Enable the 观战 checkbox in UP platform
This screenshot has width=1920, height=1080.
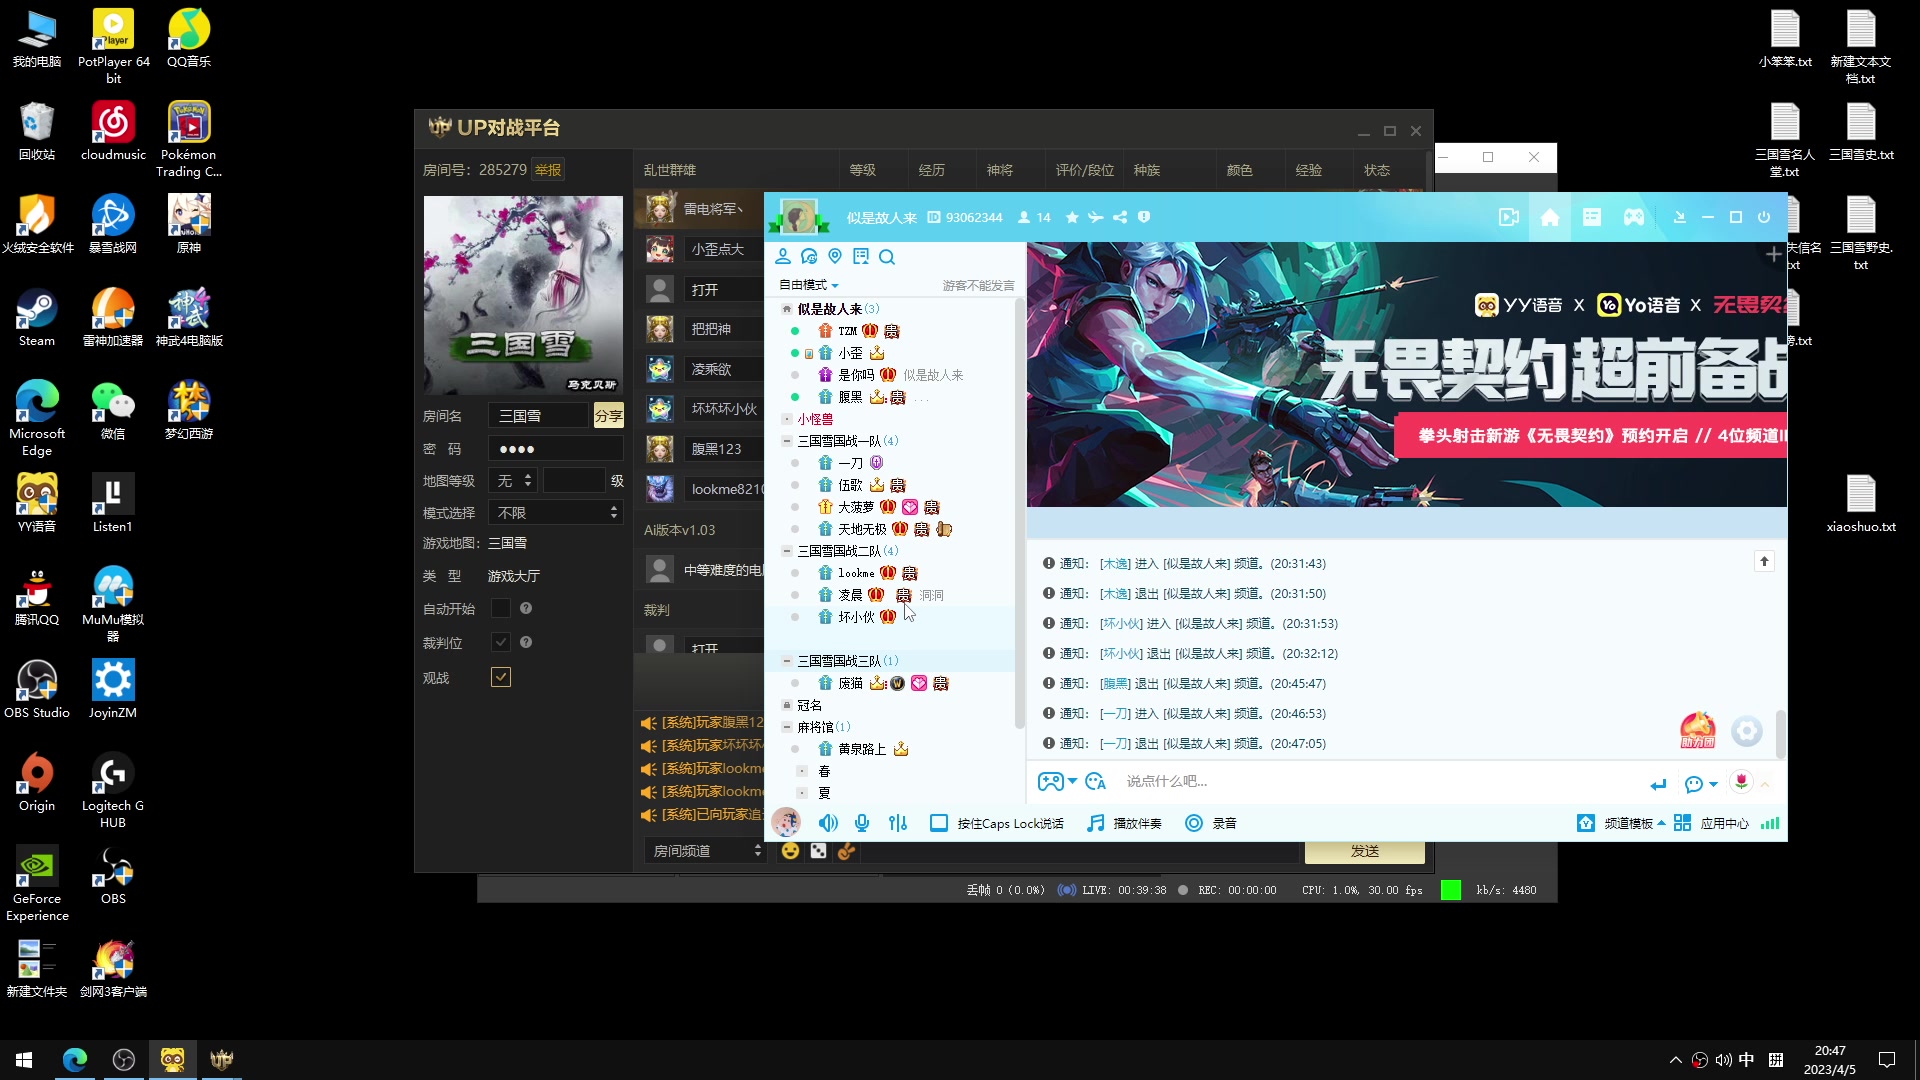(501, 677)
